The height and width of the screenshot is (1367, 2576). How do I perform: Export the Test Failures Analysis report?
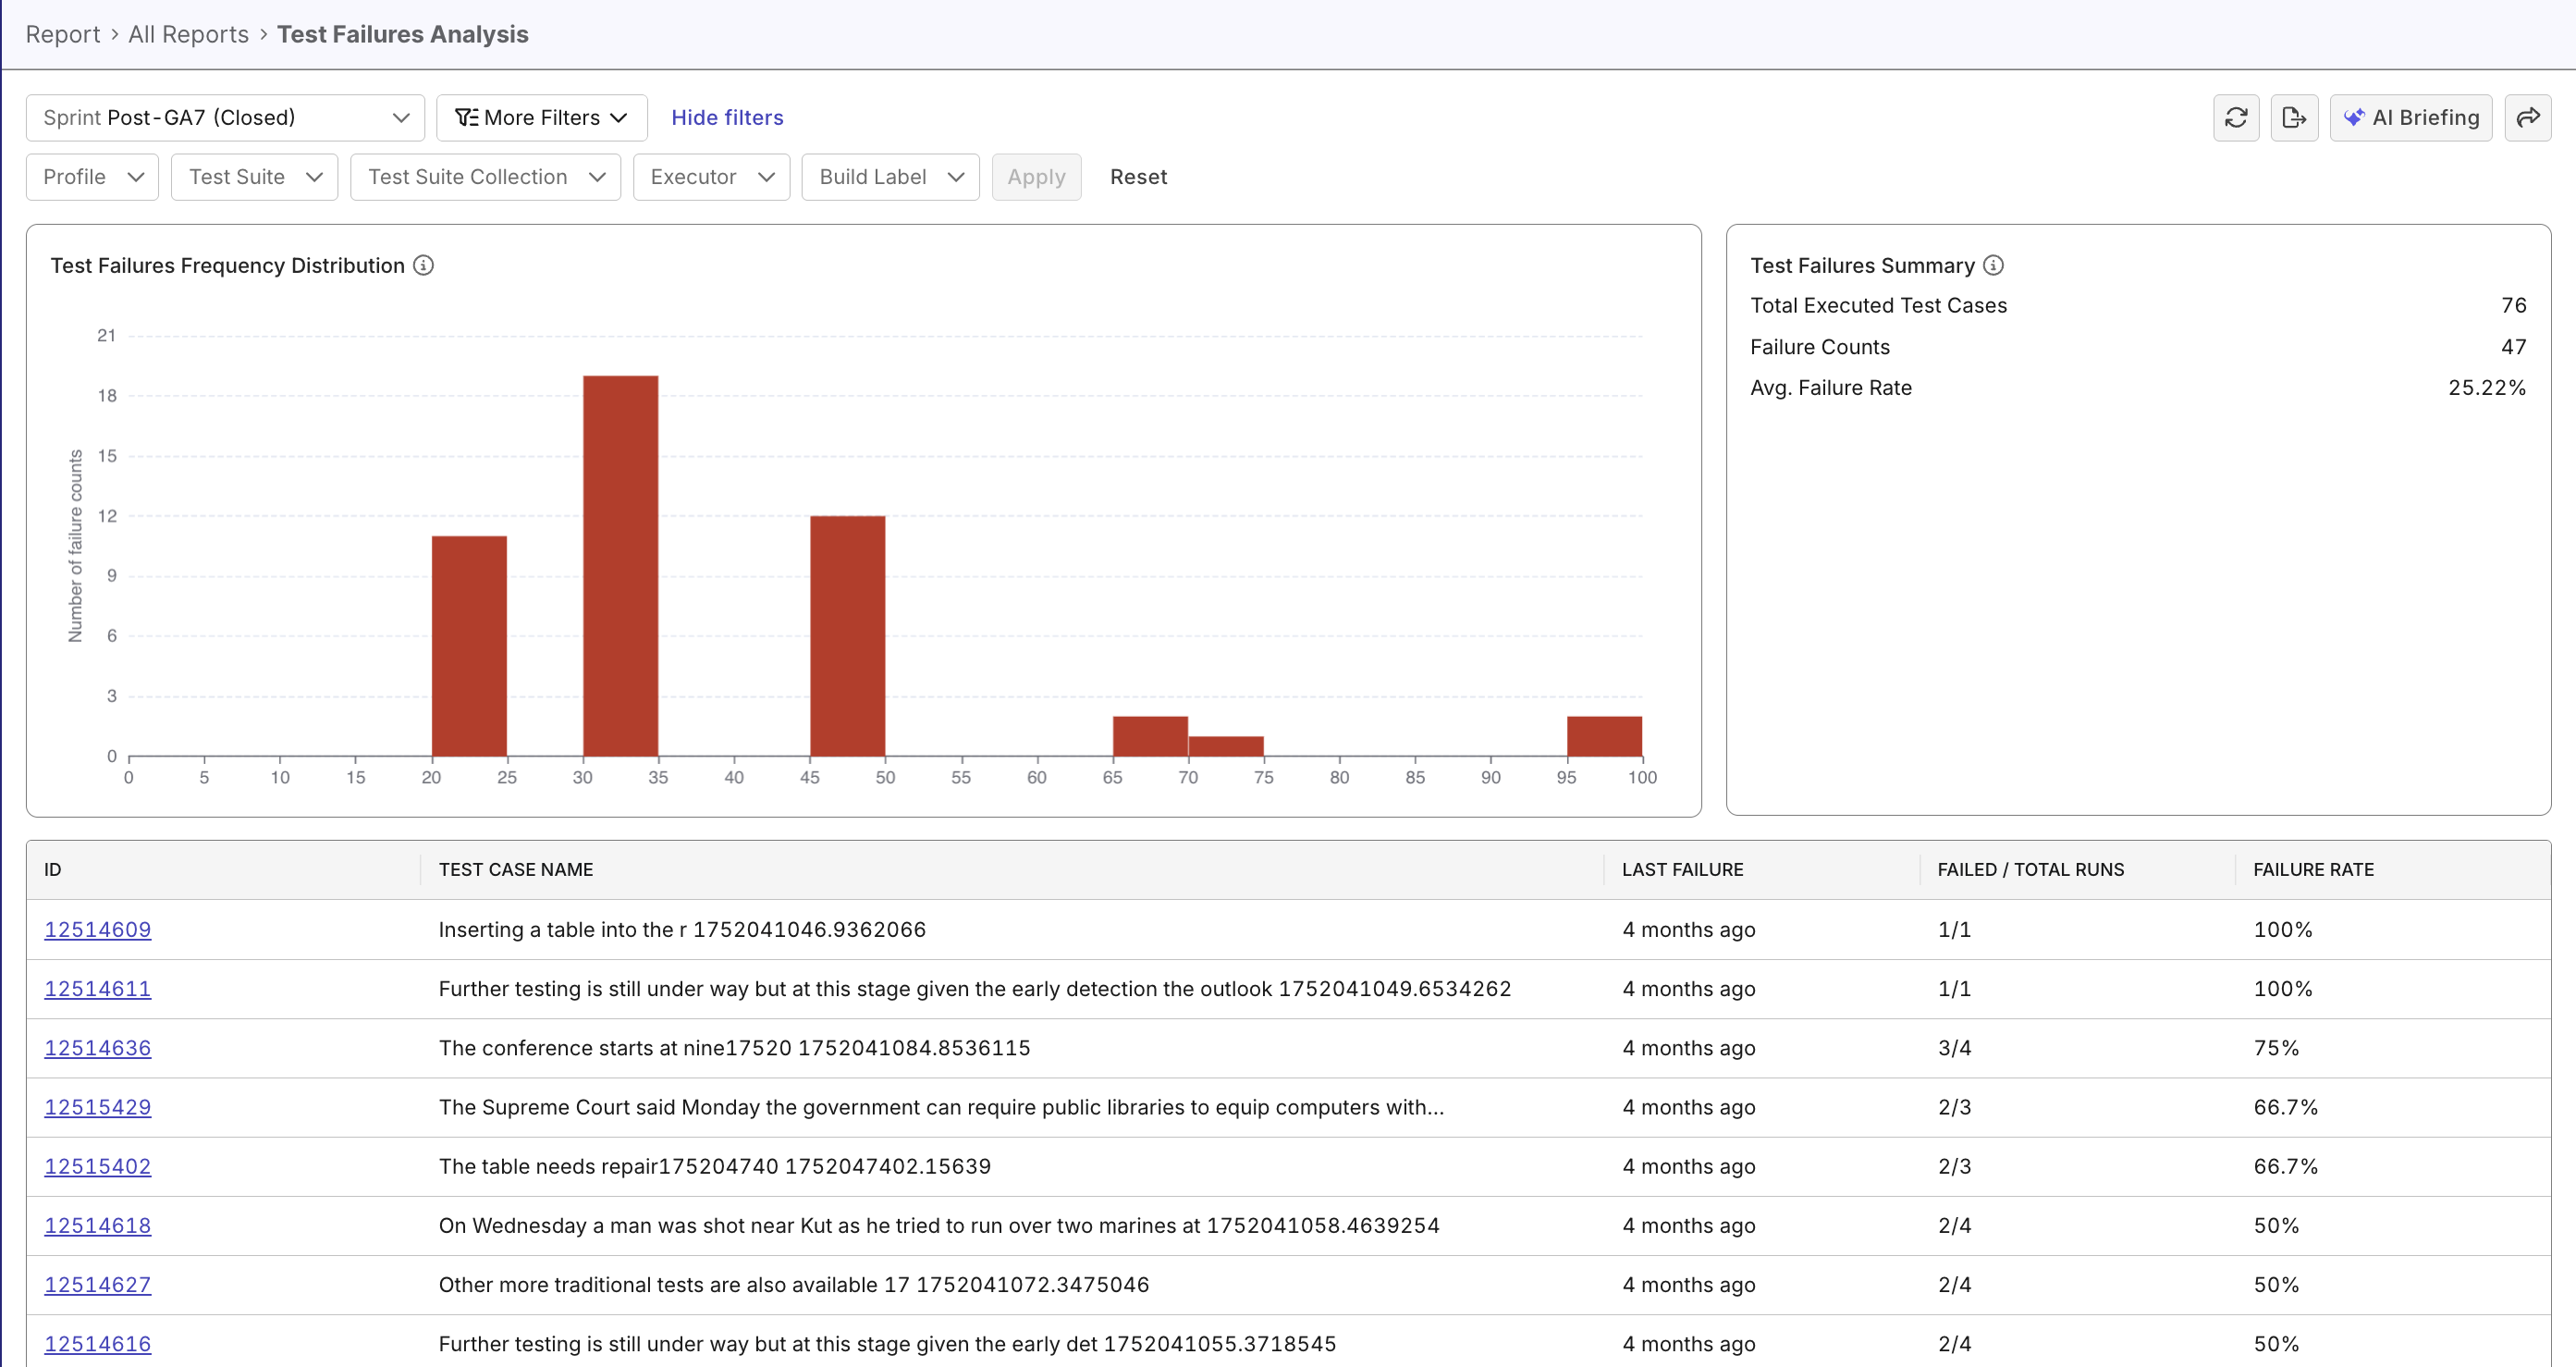click(x=2295, y=117)
